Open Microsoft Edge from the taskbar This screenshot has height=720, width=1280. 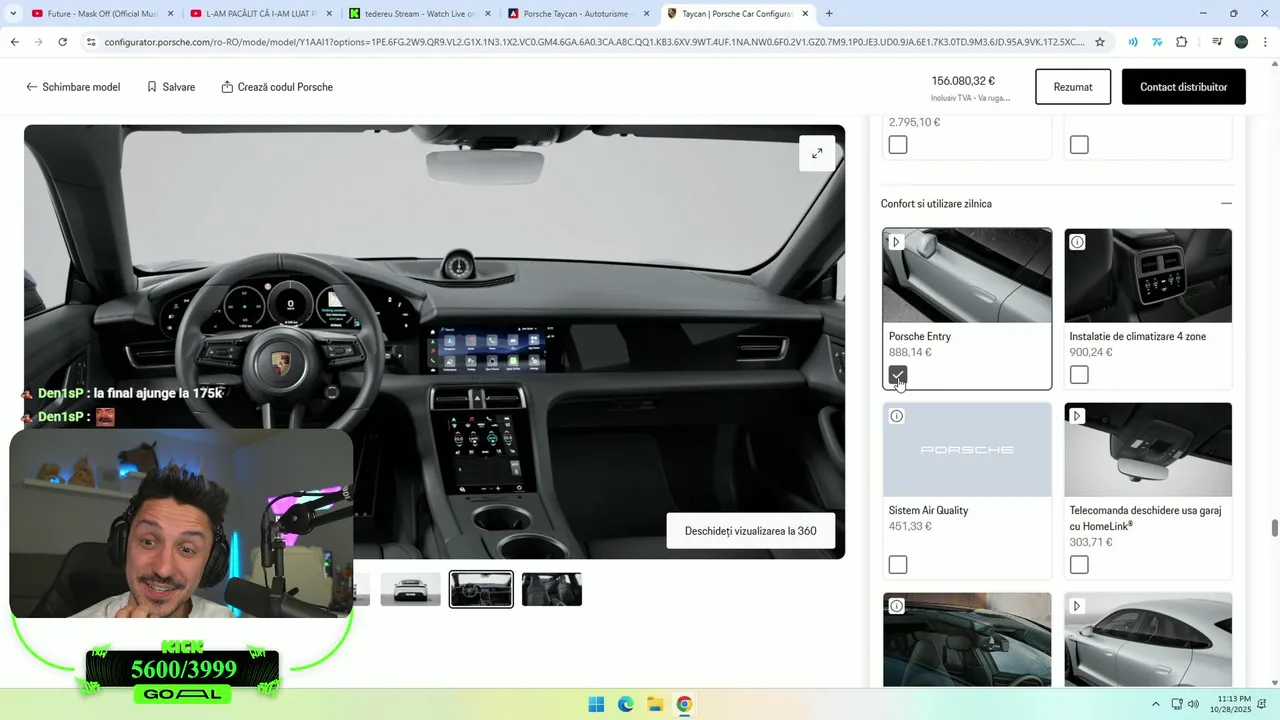tap(625, 704)
